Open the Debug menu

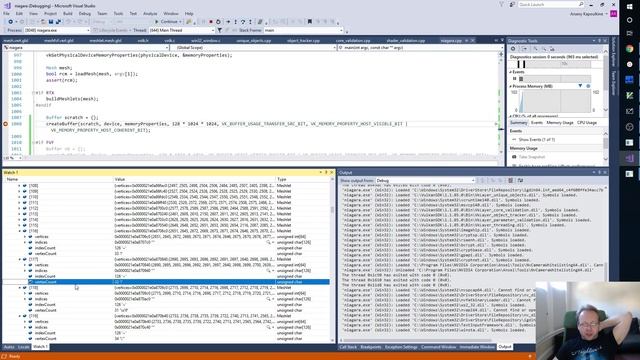pos(84,13)
